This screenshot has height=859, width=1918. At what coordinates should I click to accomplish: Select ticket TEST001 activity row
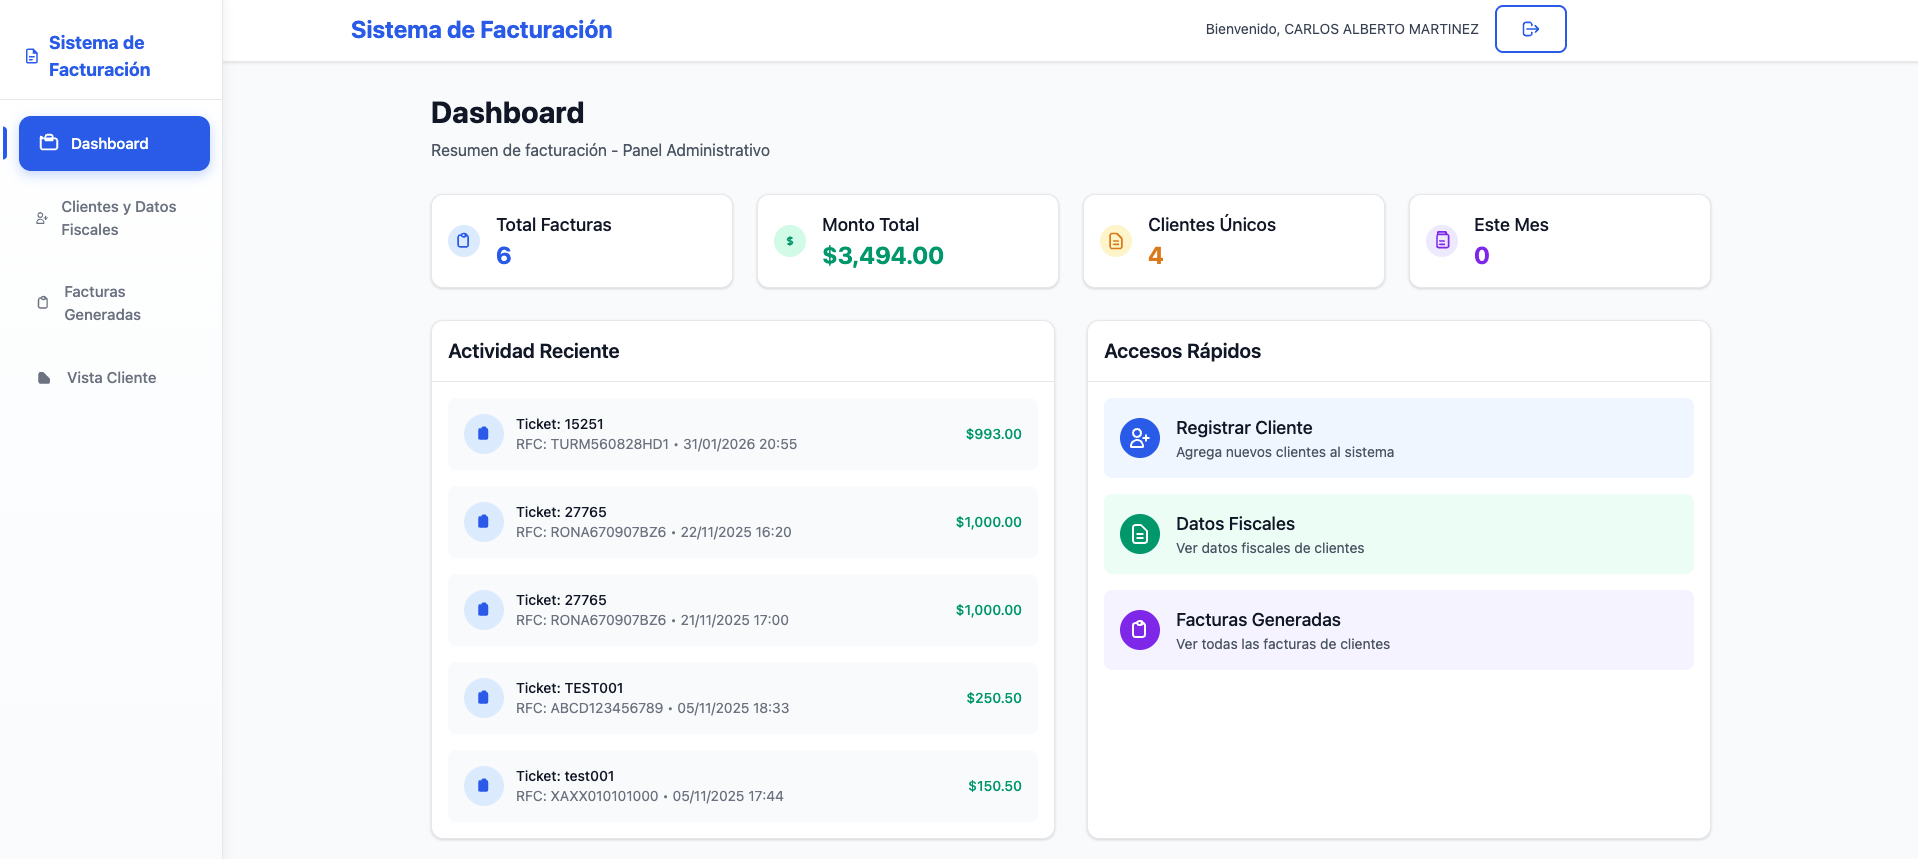[x=742, y=698]
